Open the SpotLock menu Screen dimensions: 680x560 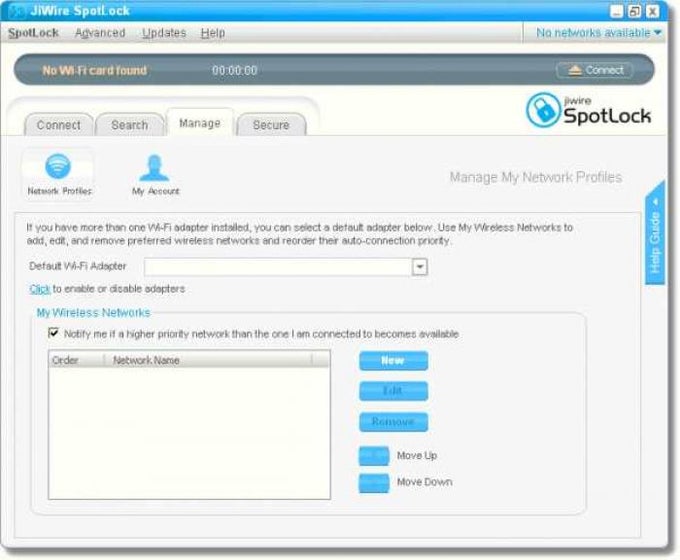coord(33,33)
